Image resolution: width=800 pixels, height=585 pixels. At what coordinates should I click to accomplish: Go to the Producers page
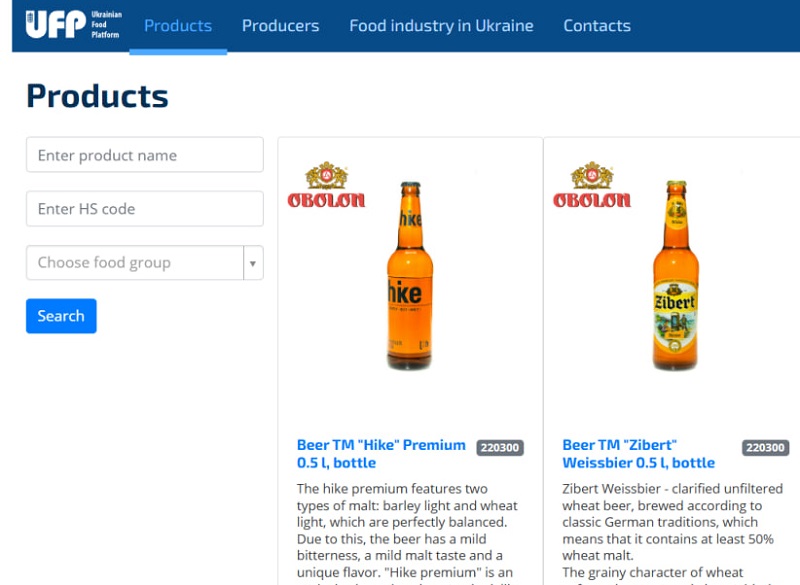click(280, 26)
